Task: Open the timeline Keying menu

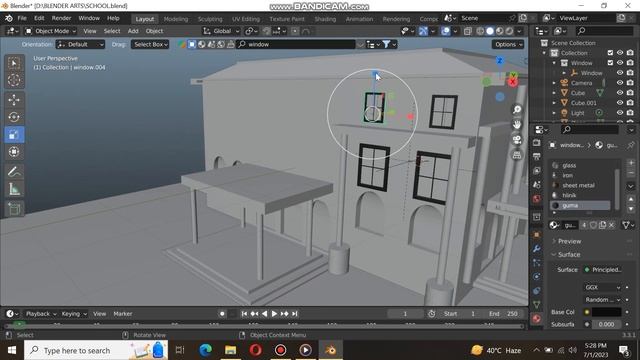Action: coord(74,314)
